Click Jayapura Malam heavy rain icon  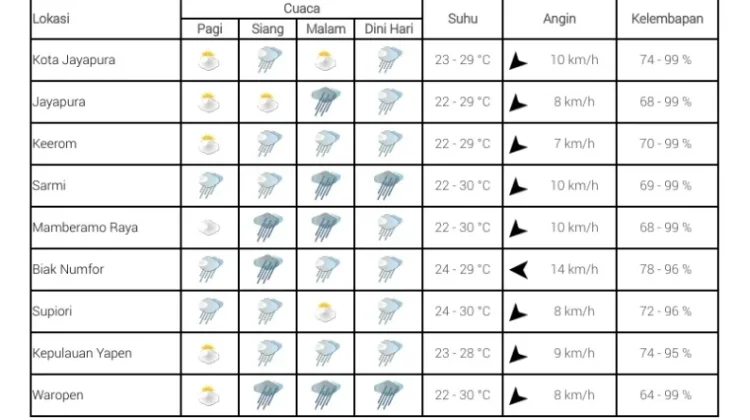(x=325, y=102)
